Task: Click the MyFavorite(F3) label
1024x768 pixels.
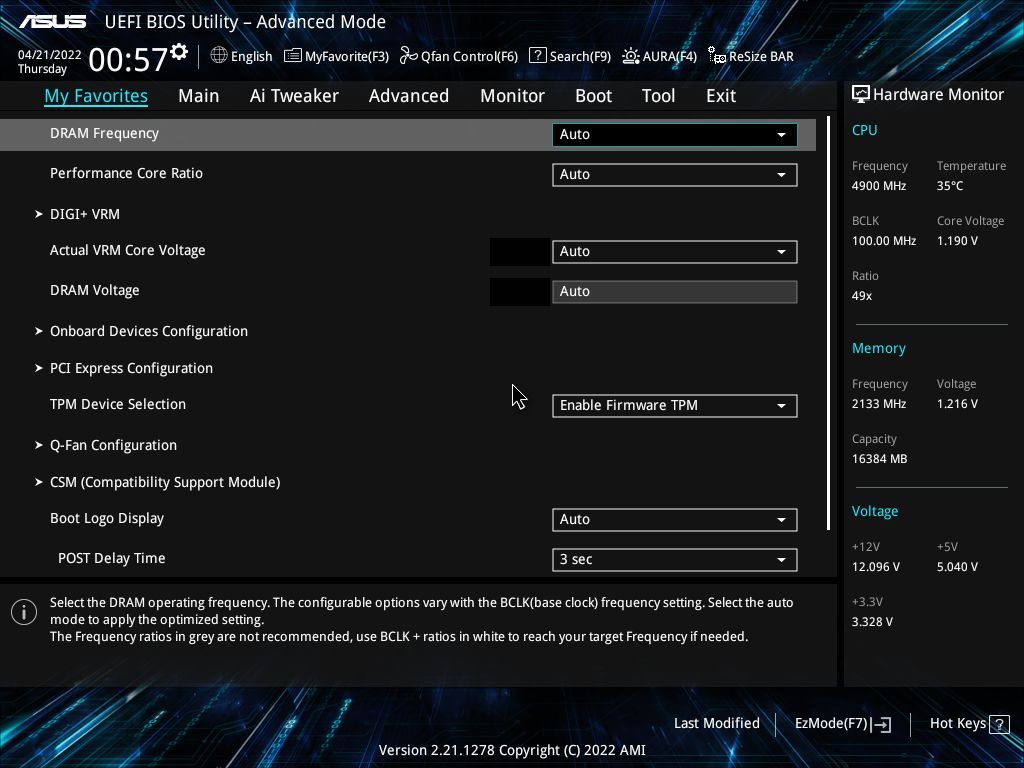Action: [347, 57]
